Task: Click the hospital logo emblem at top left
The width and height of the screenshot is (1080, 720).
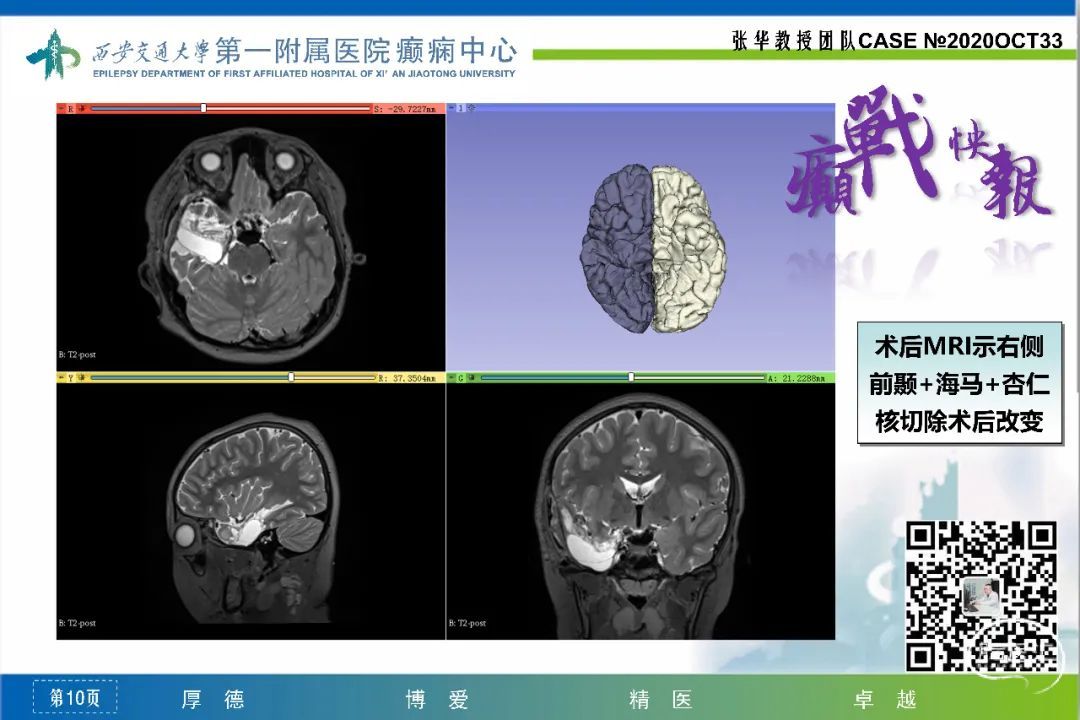Action: (x=52, y=54)
